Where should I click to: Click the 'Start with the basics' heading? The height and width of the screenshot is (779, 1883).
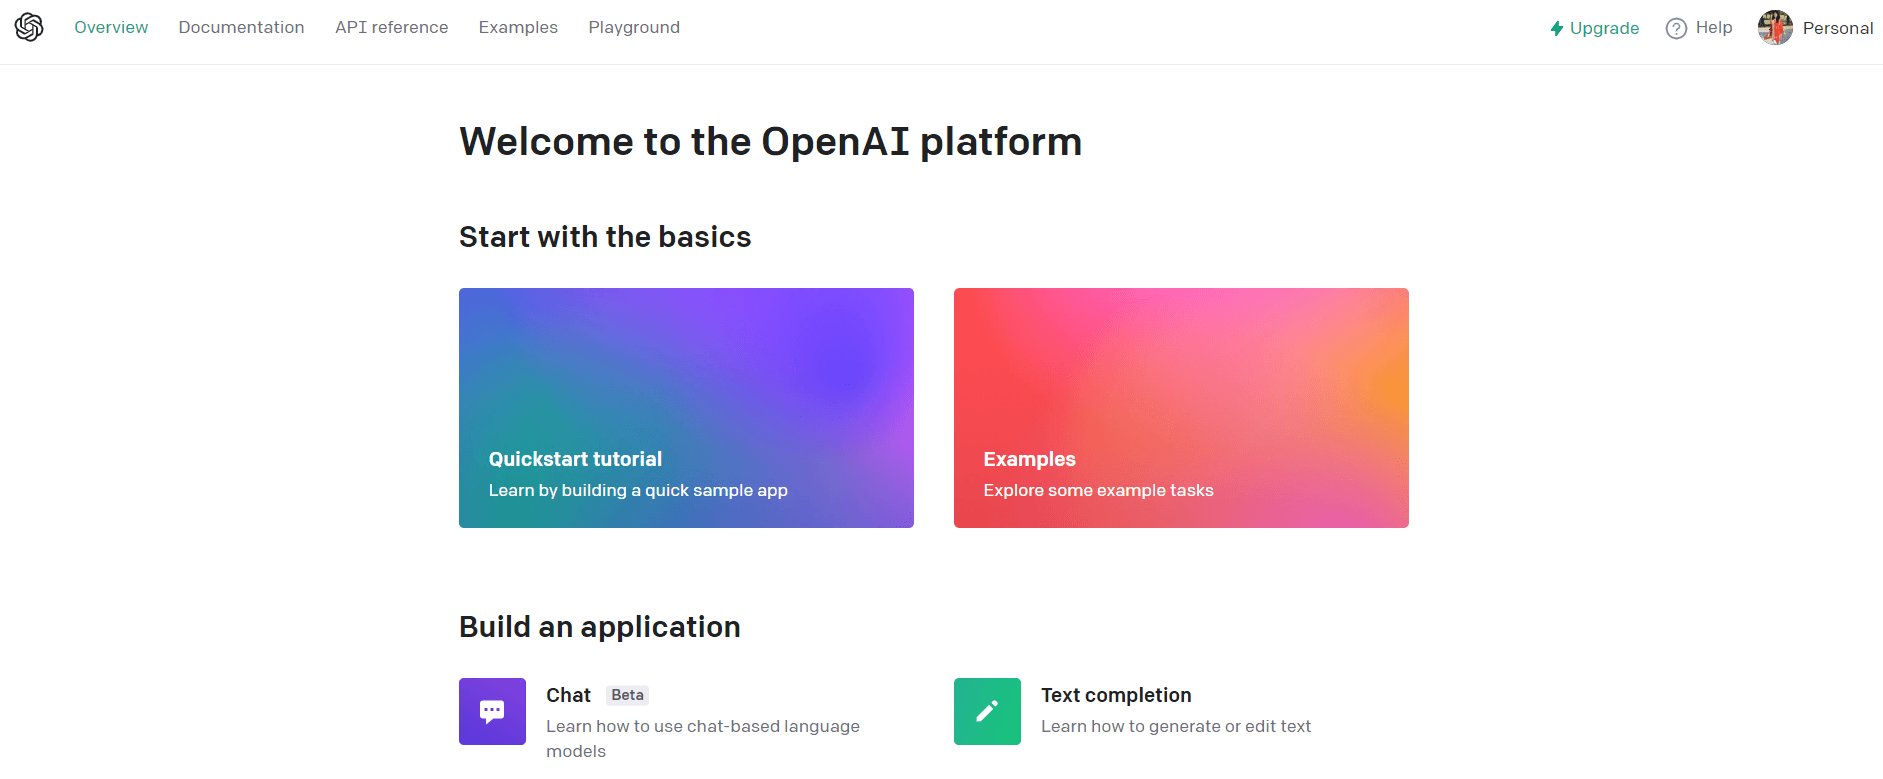point(605,237)
